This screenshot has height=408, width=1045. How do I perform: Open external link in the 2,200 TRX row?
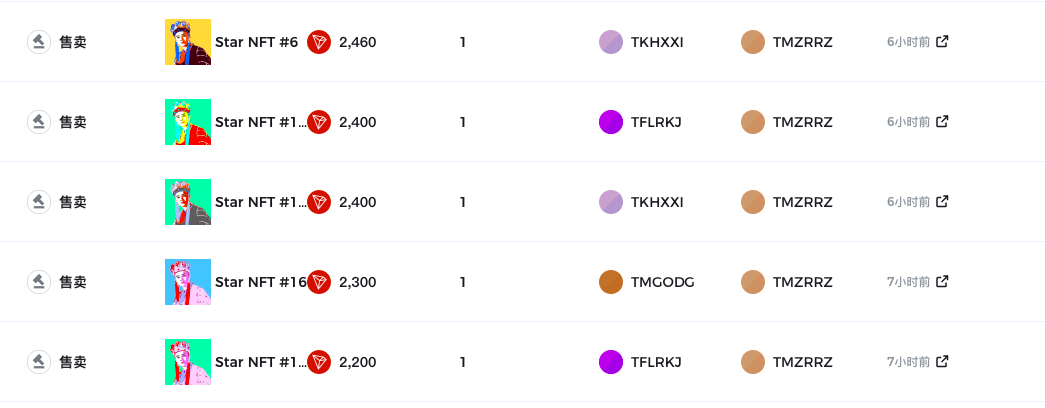[942, 361]
